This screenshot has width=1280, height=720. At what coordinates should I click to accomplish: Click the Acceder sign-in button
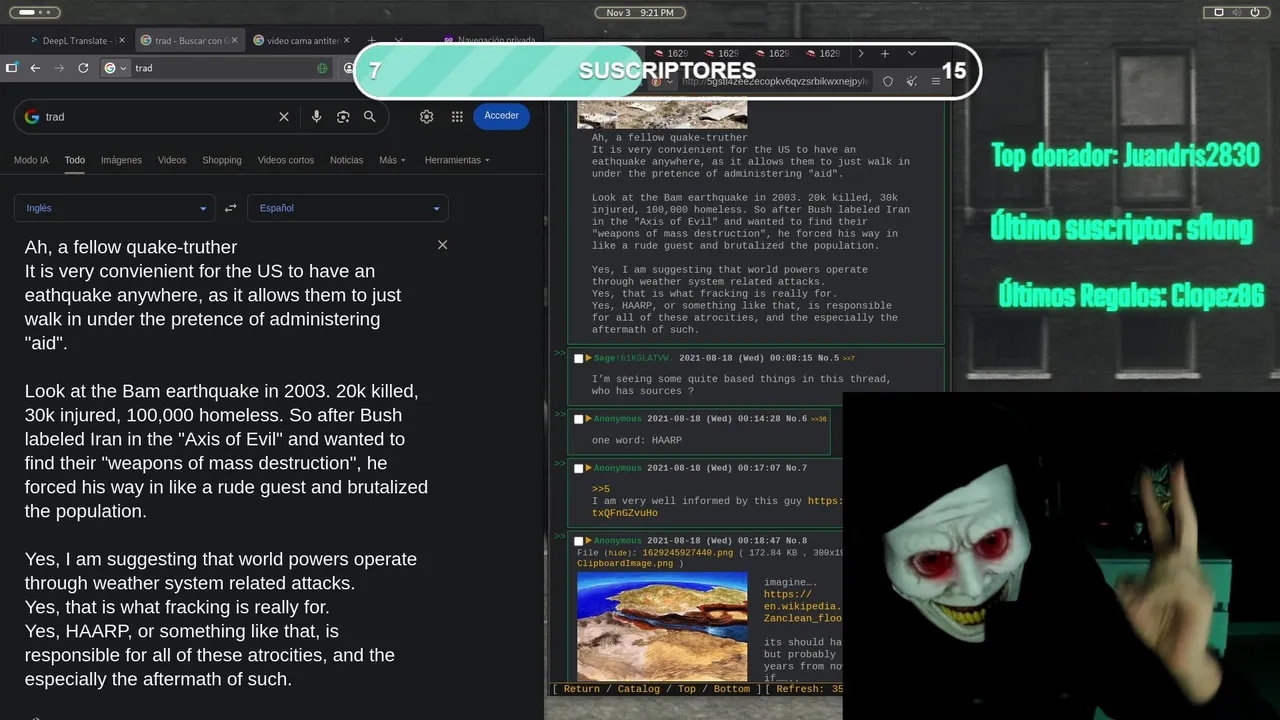point(501,116)
